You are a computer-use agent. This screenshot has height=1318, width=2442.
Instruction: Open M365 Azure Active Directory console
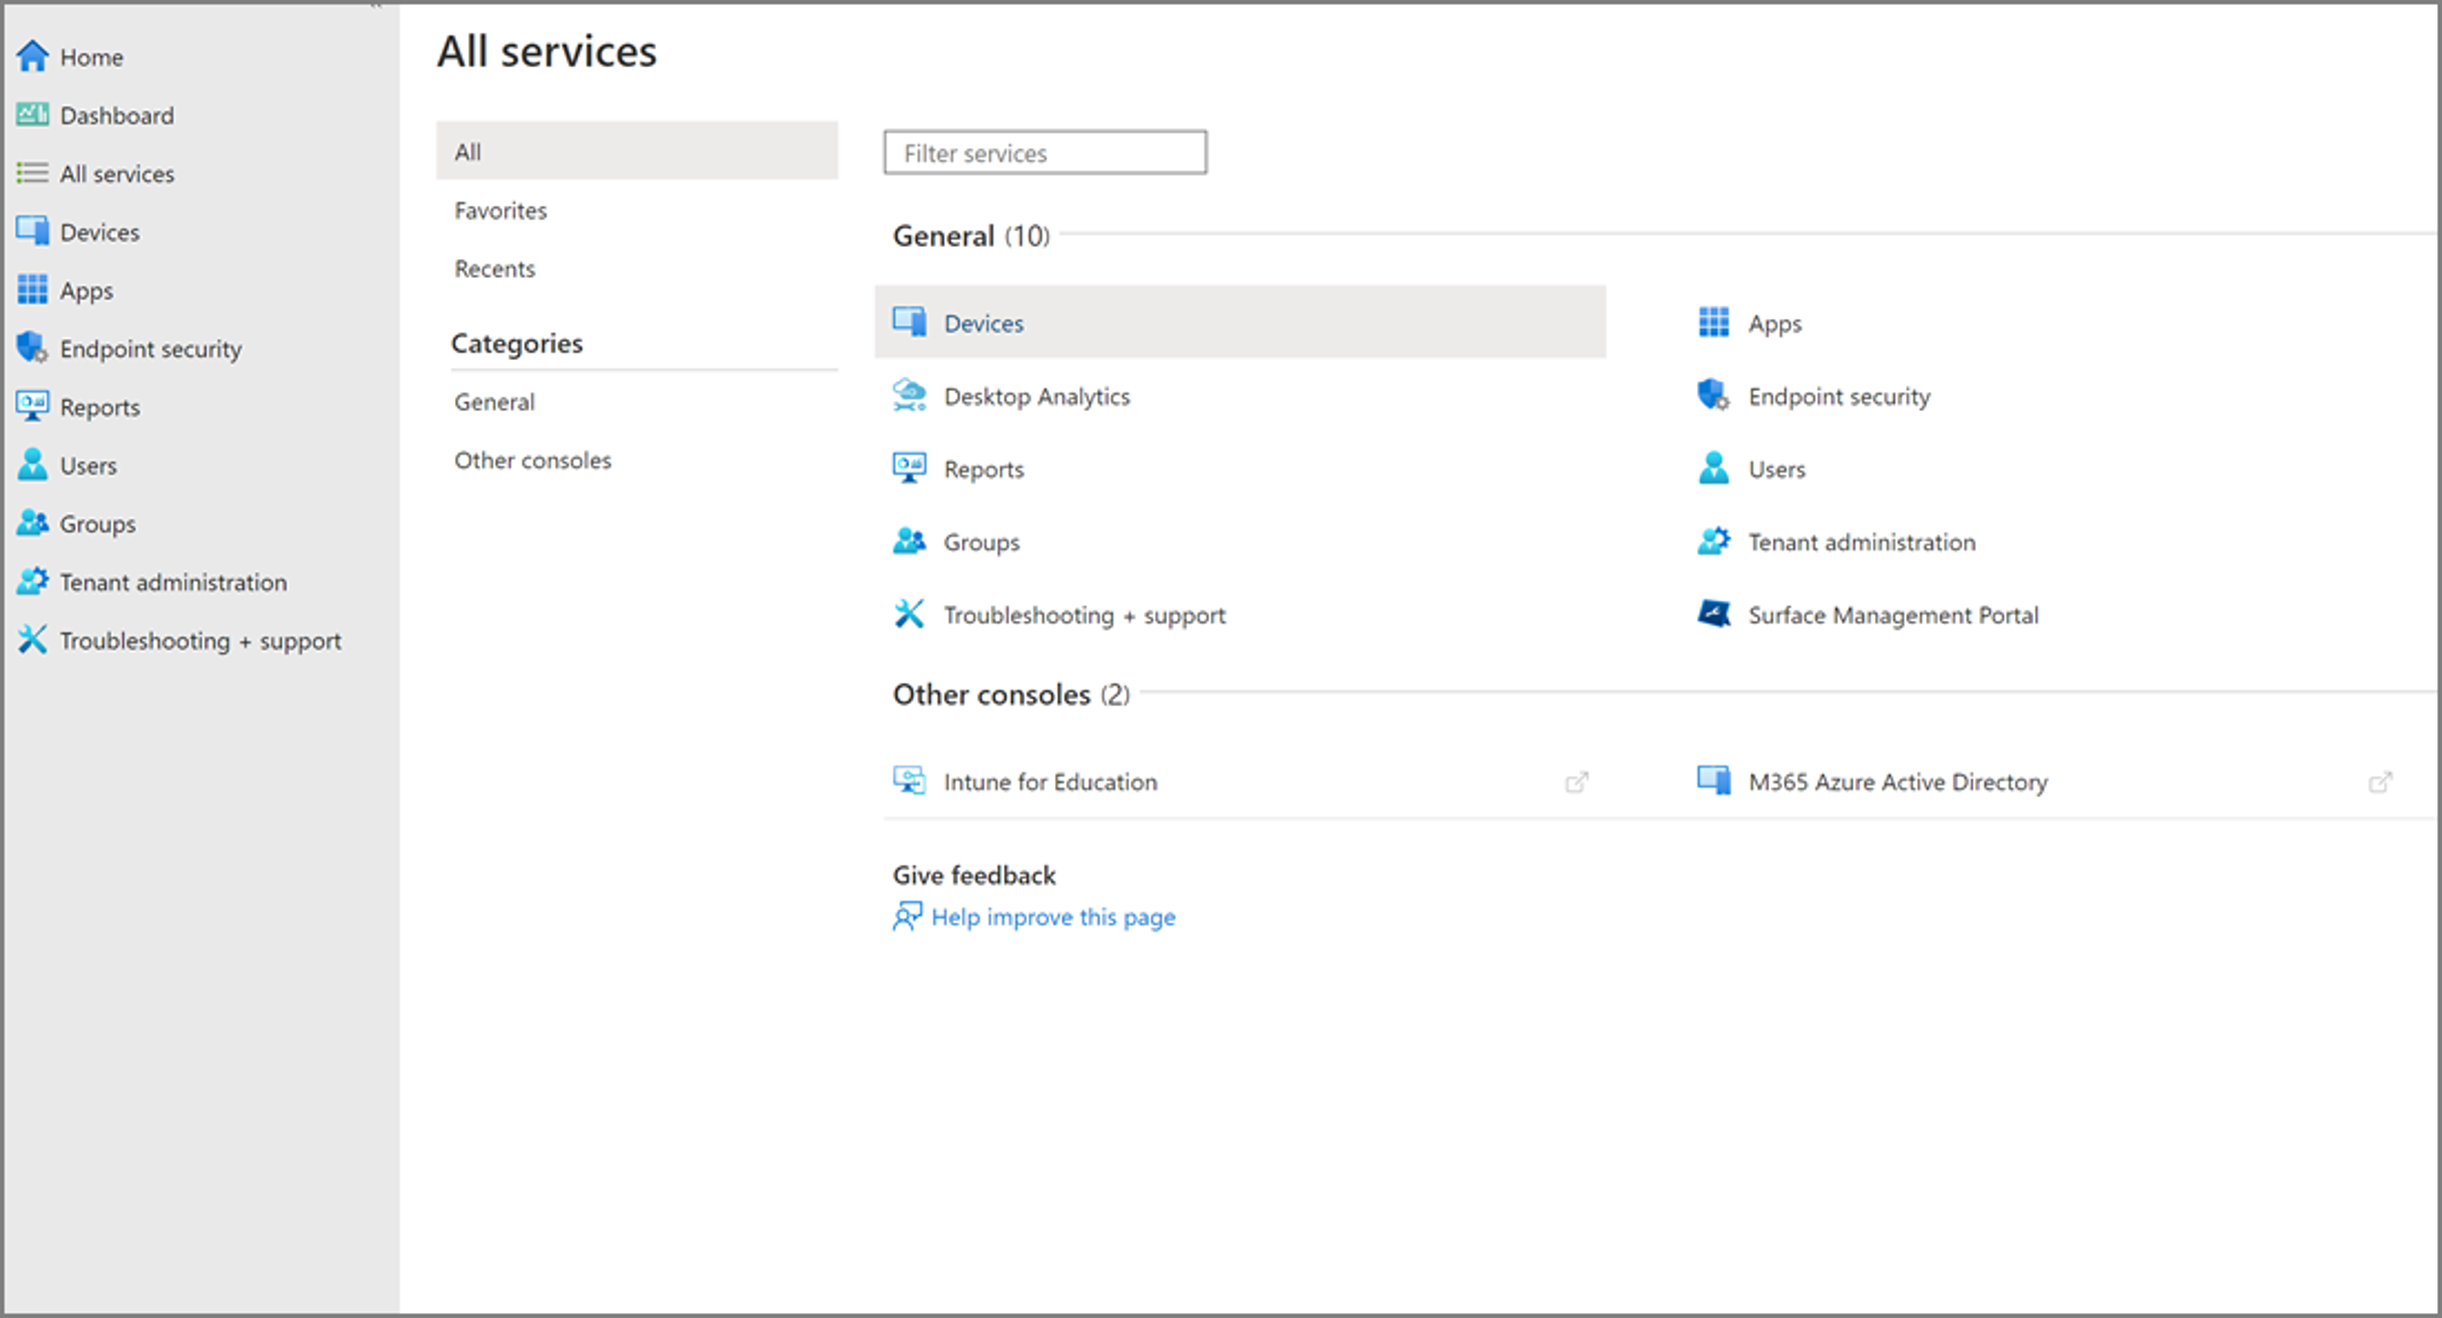point(1897,782)
